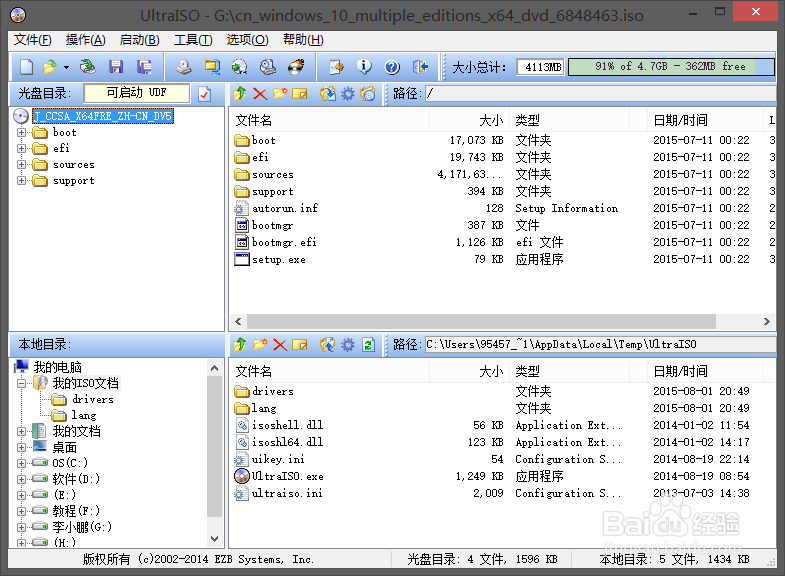785x576 pixels.
Task: Click the 文件名 column header in disc pane
Action: tap(330, 120)
